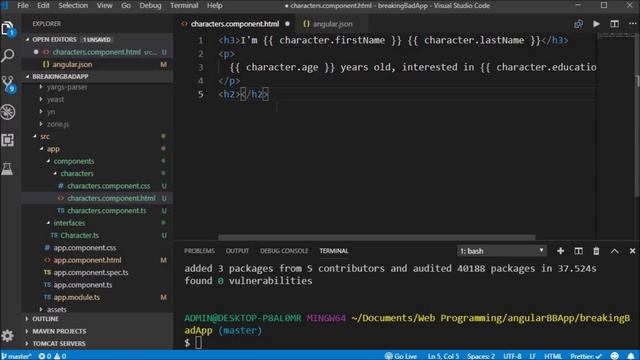Image resolution: width=640 pixels, height=360 pixels.
Task: Click LF end of line setting
Action: pos(533,356)
